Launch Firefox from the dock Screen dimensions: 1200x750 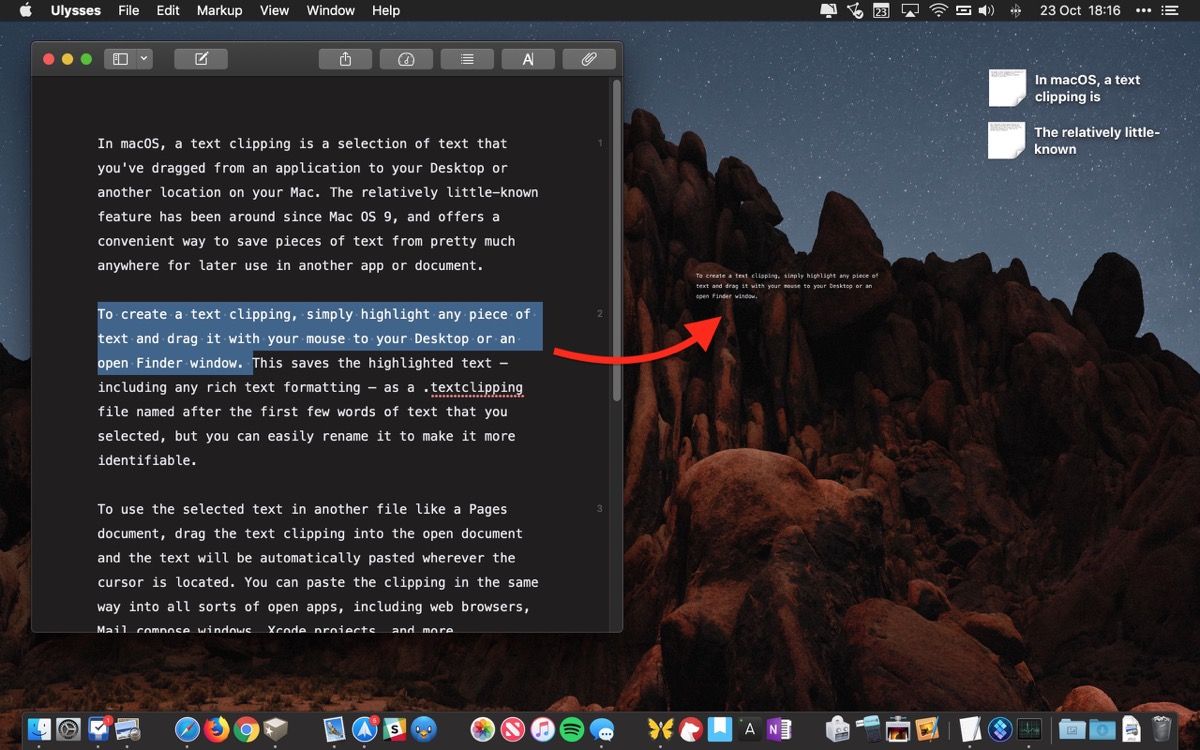coord(216,729)
